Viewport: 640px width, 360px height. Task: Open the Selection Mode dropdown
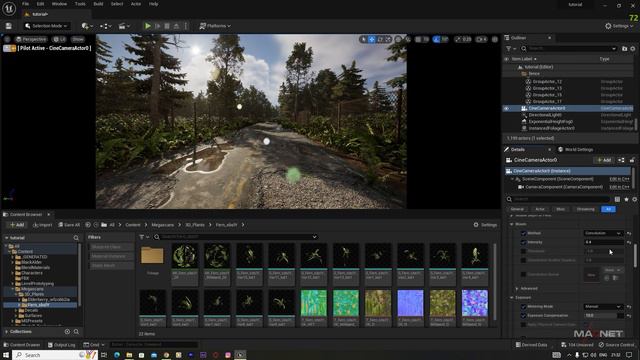point(46,26)
